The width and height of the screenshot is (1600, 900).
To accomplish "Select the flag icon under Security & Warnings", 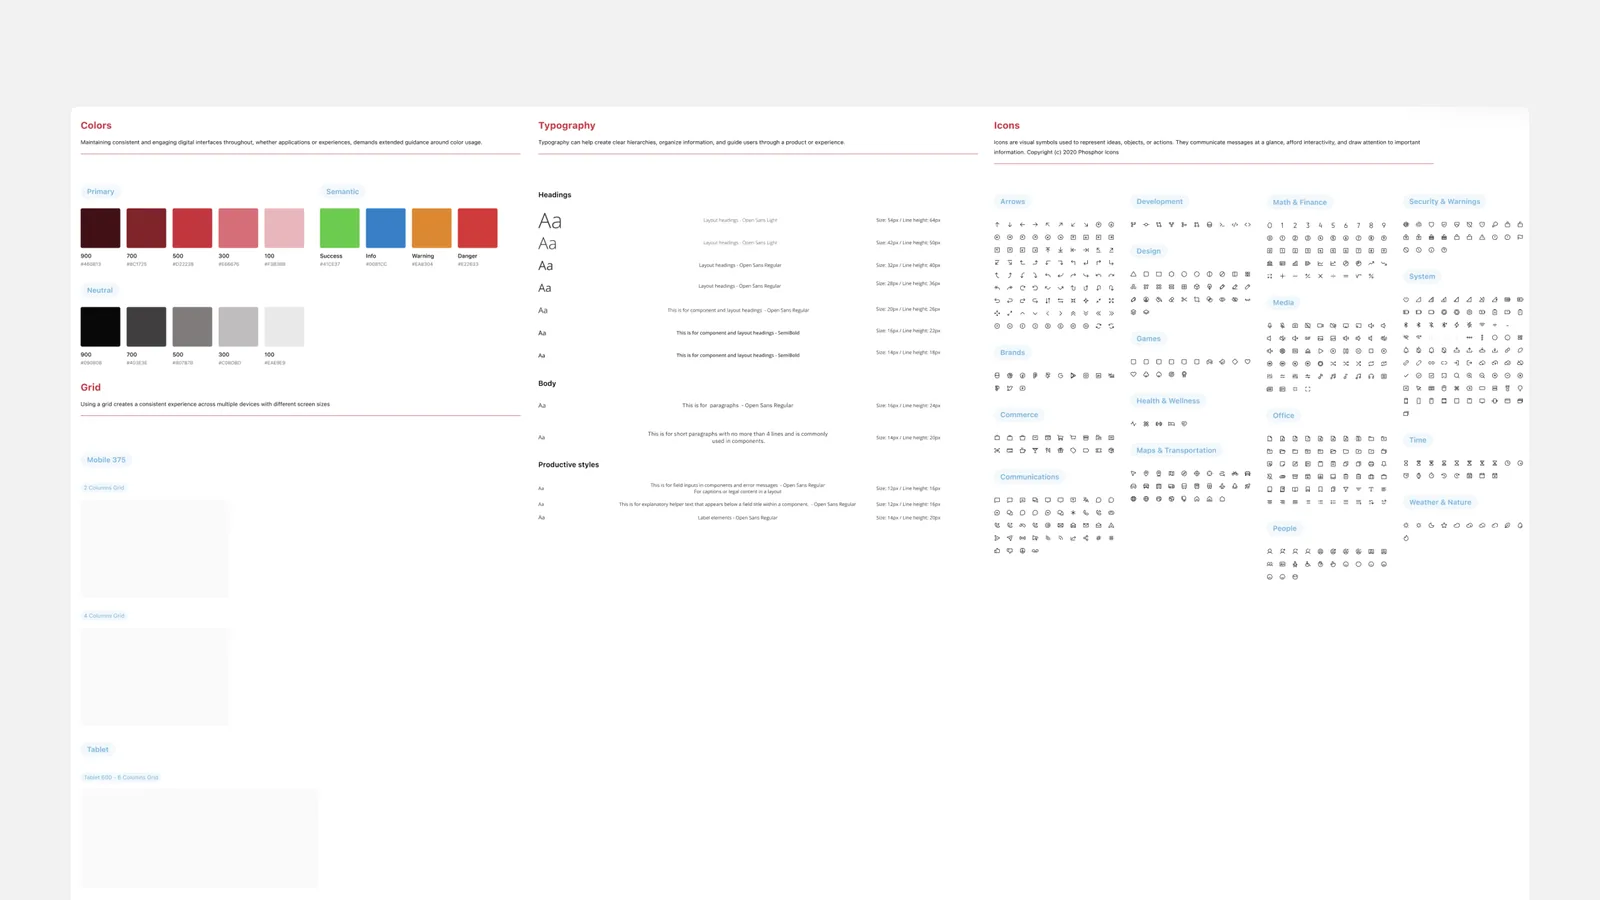I will (1520, 237).
